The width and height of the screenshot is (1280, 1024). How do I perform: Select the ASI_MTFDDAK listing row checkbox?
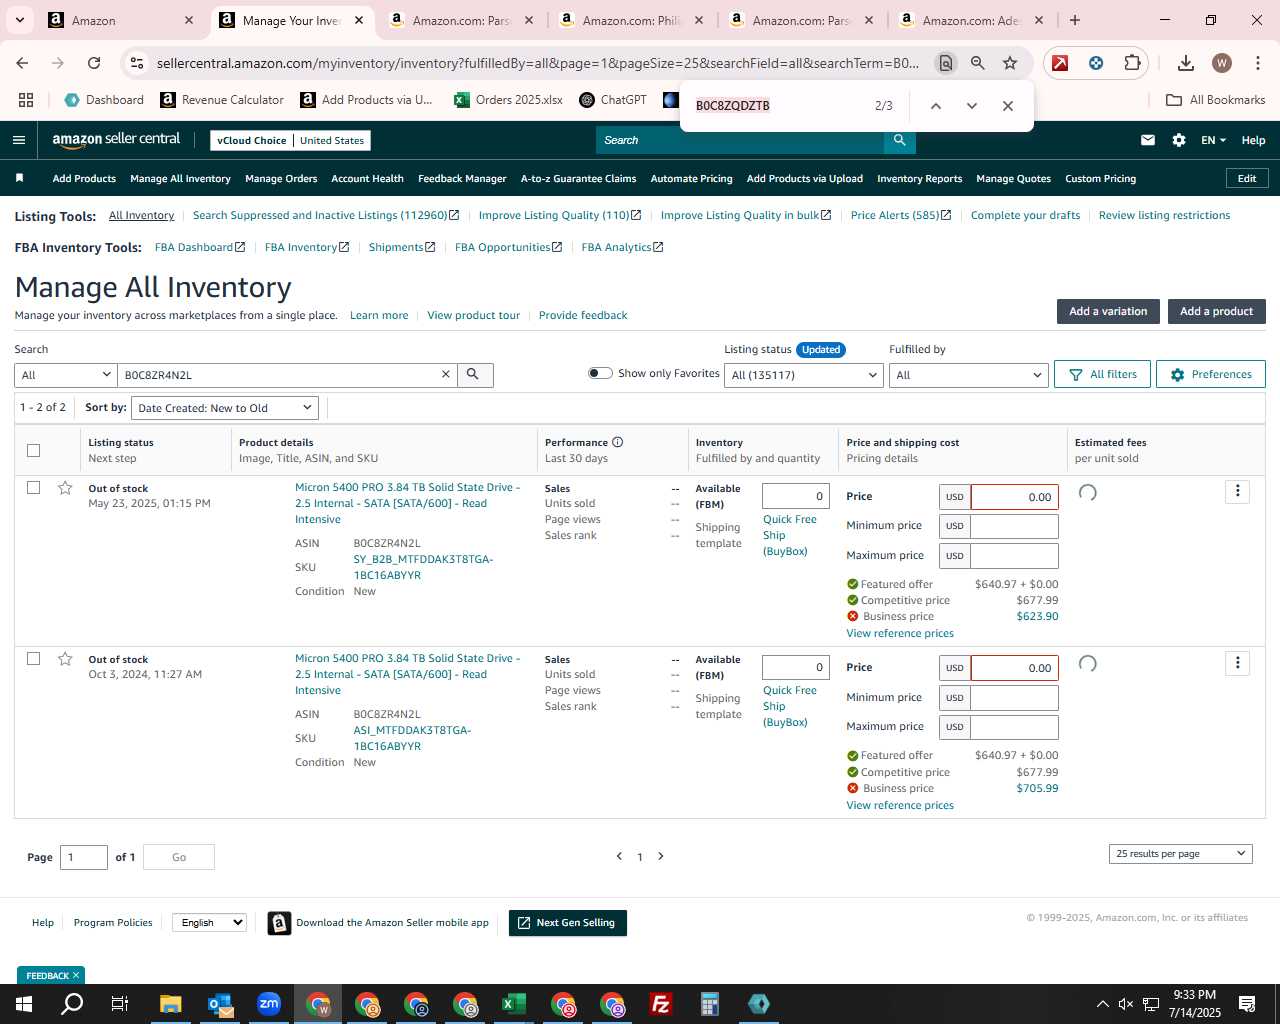click(x=33, y=659)
